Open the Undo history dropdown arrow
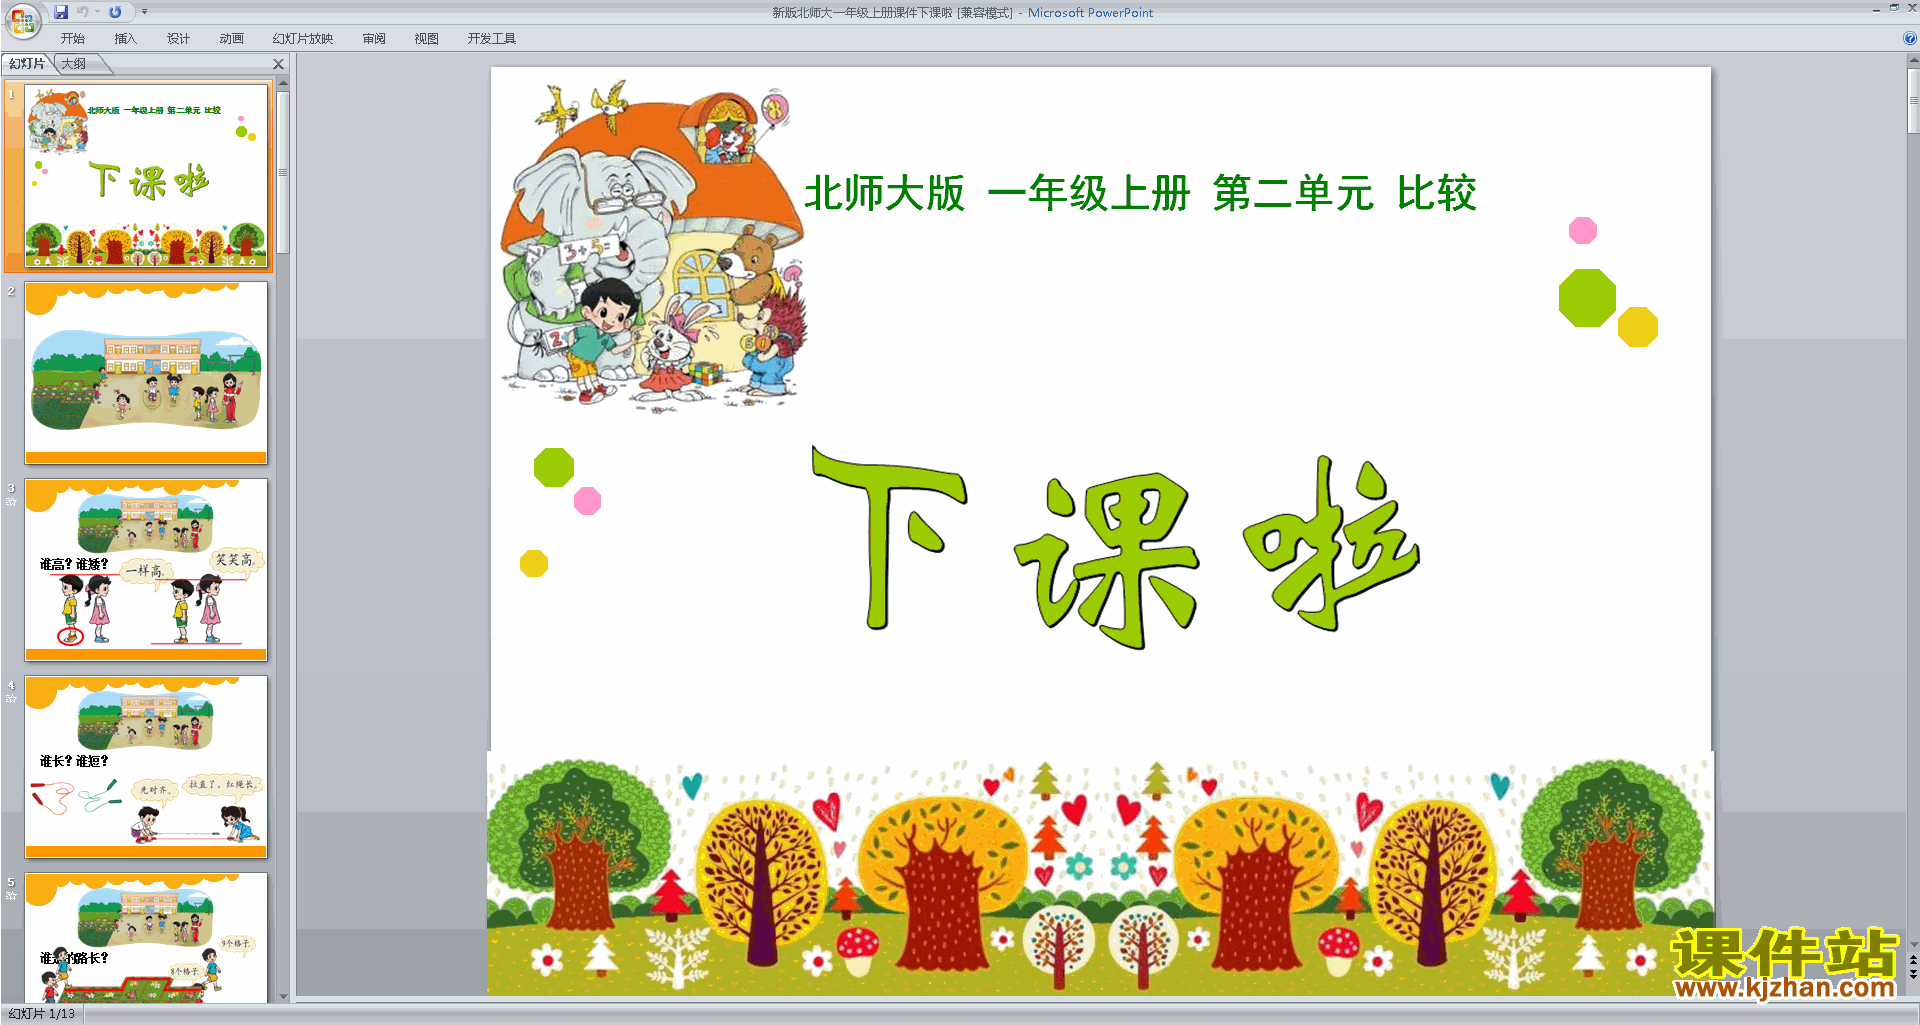 [97, 12]
